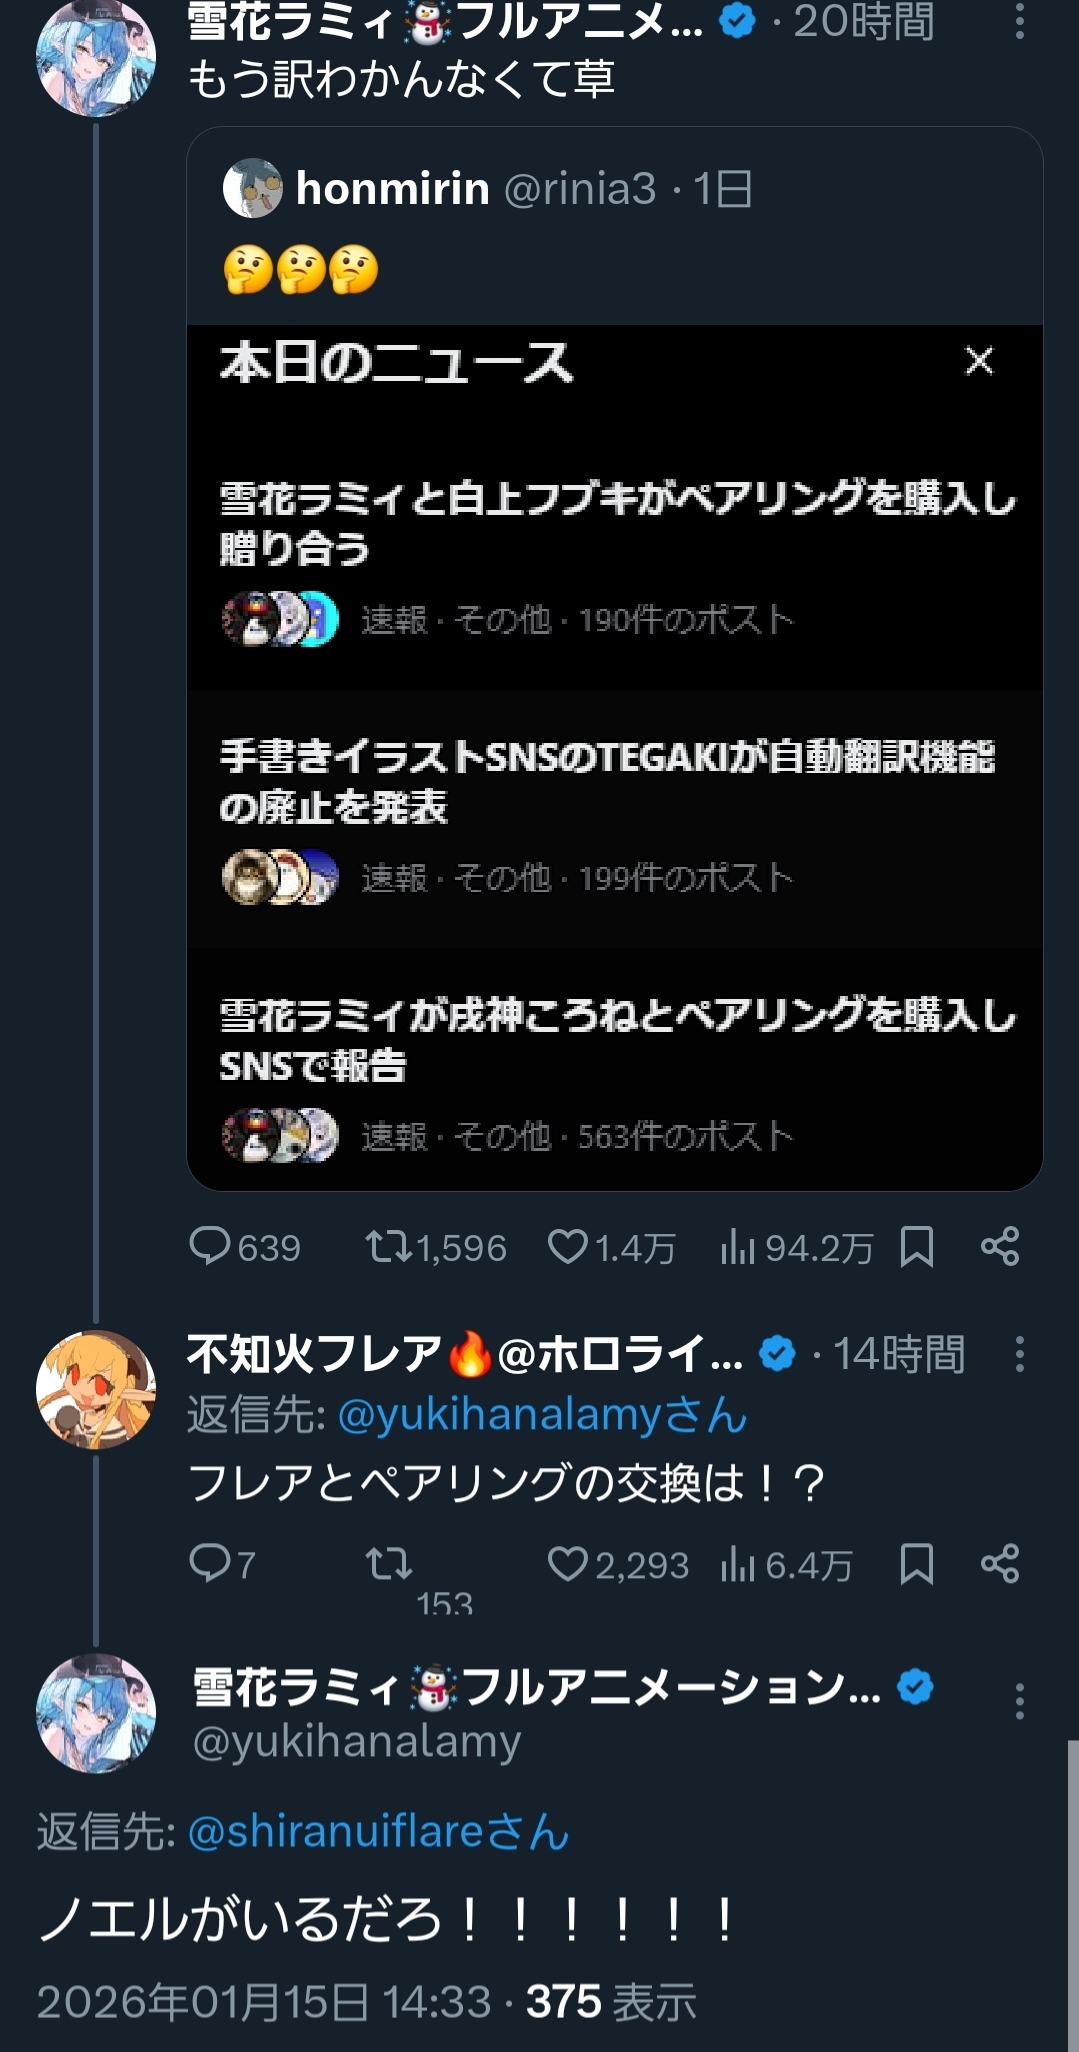Viewport: 1079px width, 2052px height.
Task: Share Lamy's quote tweet
Action: pos(1000,1247)
